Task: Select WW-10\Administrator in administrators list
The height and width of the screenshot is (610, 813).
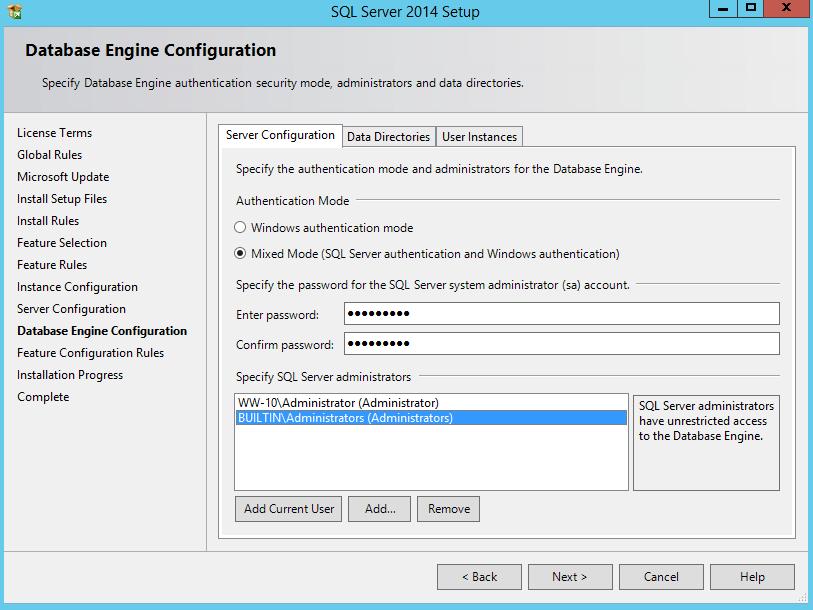Action: pyautogui.click(x=431, y=403)
